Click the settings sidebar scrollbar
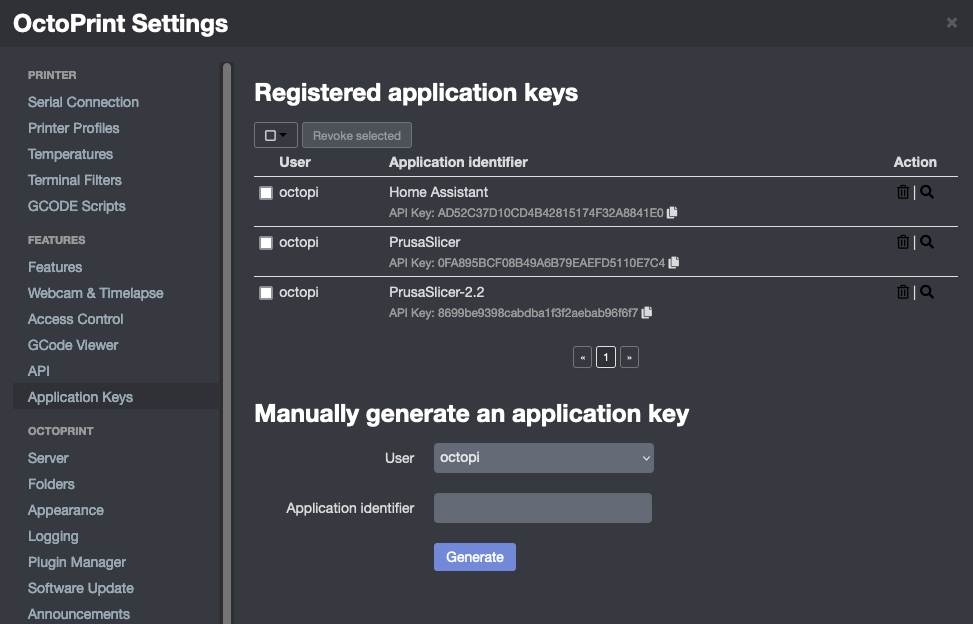The image size is (973, 624). click(x=227, y=340)
